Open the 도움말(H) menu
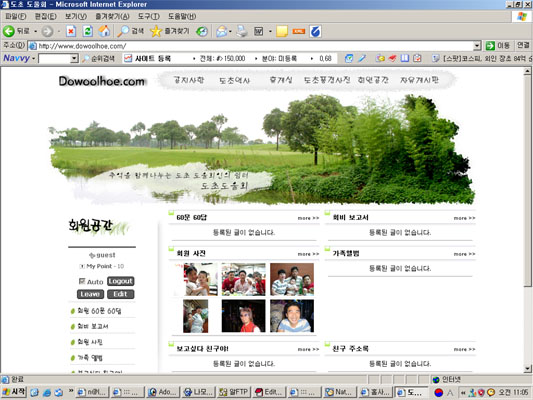 (x=182, y=16)
